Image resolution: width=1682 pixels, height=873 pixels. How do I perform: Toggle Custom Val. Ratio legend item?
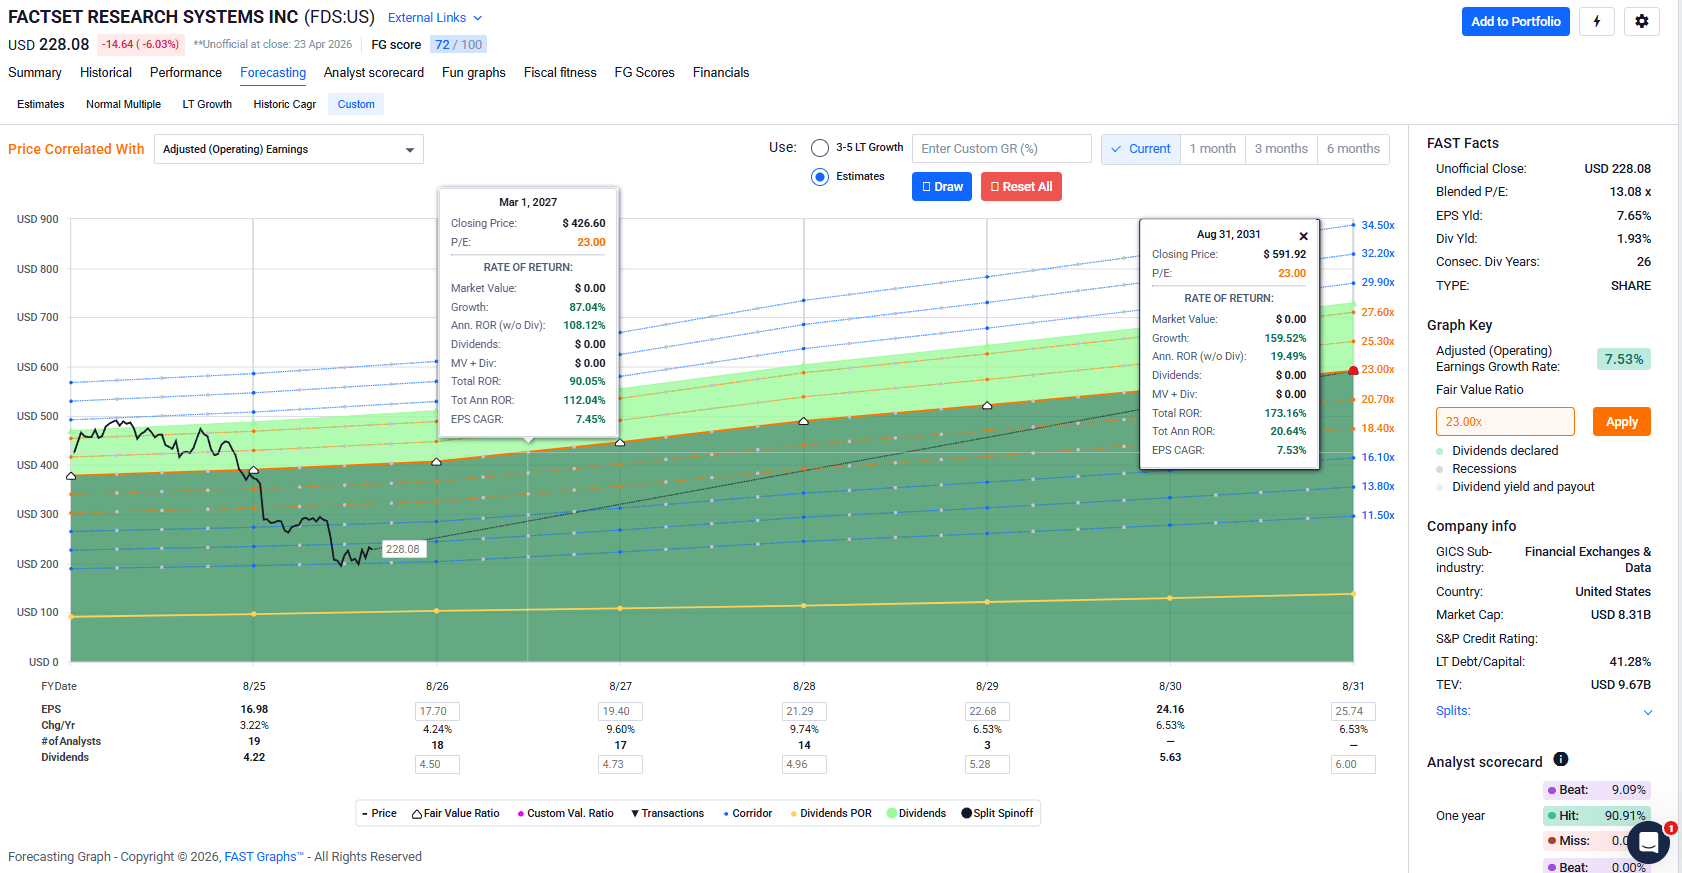click(x=565, y=814)
